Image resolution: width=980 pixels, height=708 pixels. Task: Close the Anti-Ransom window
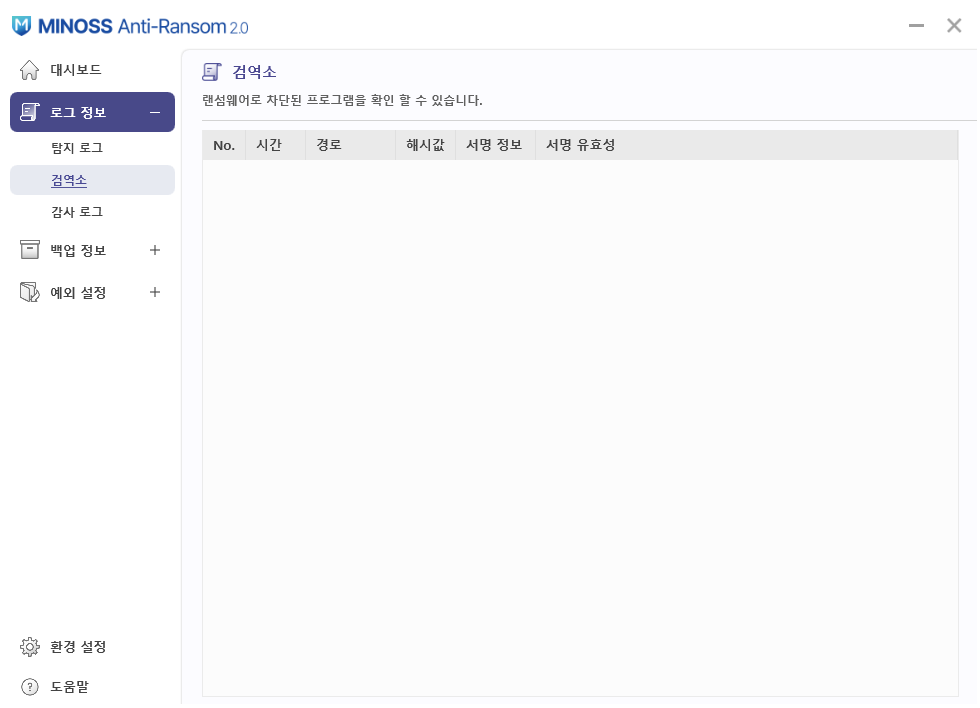point(954,26)
